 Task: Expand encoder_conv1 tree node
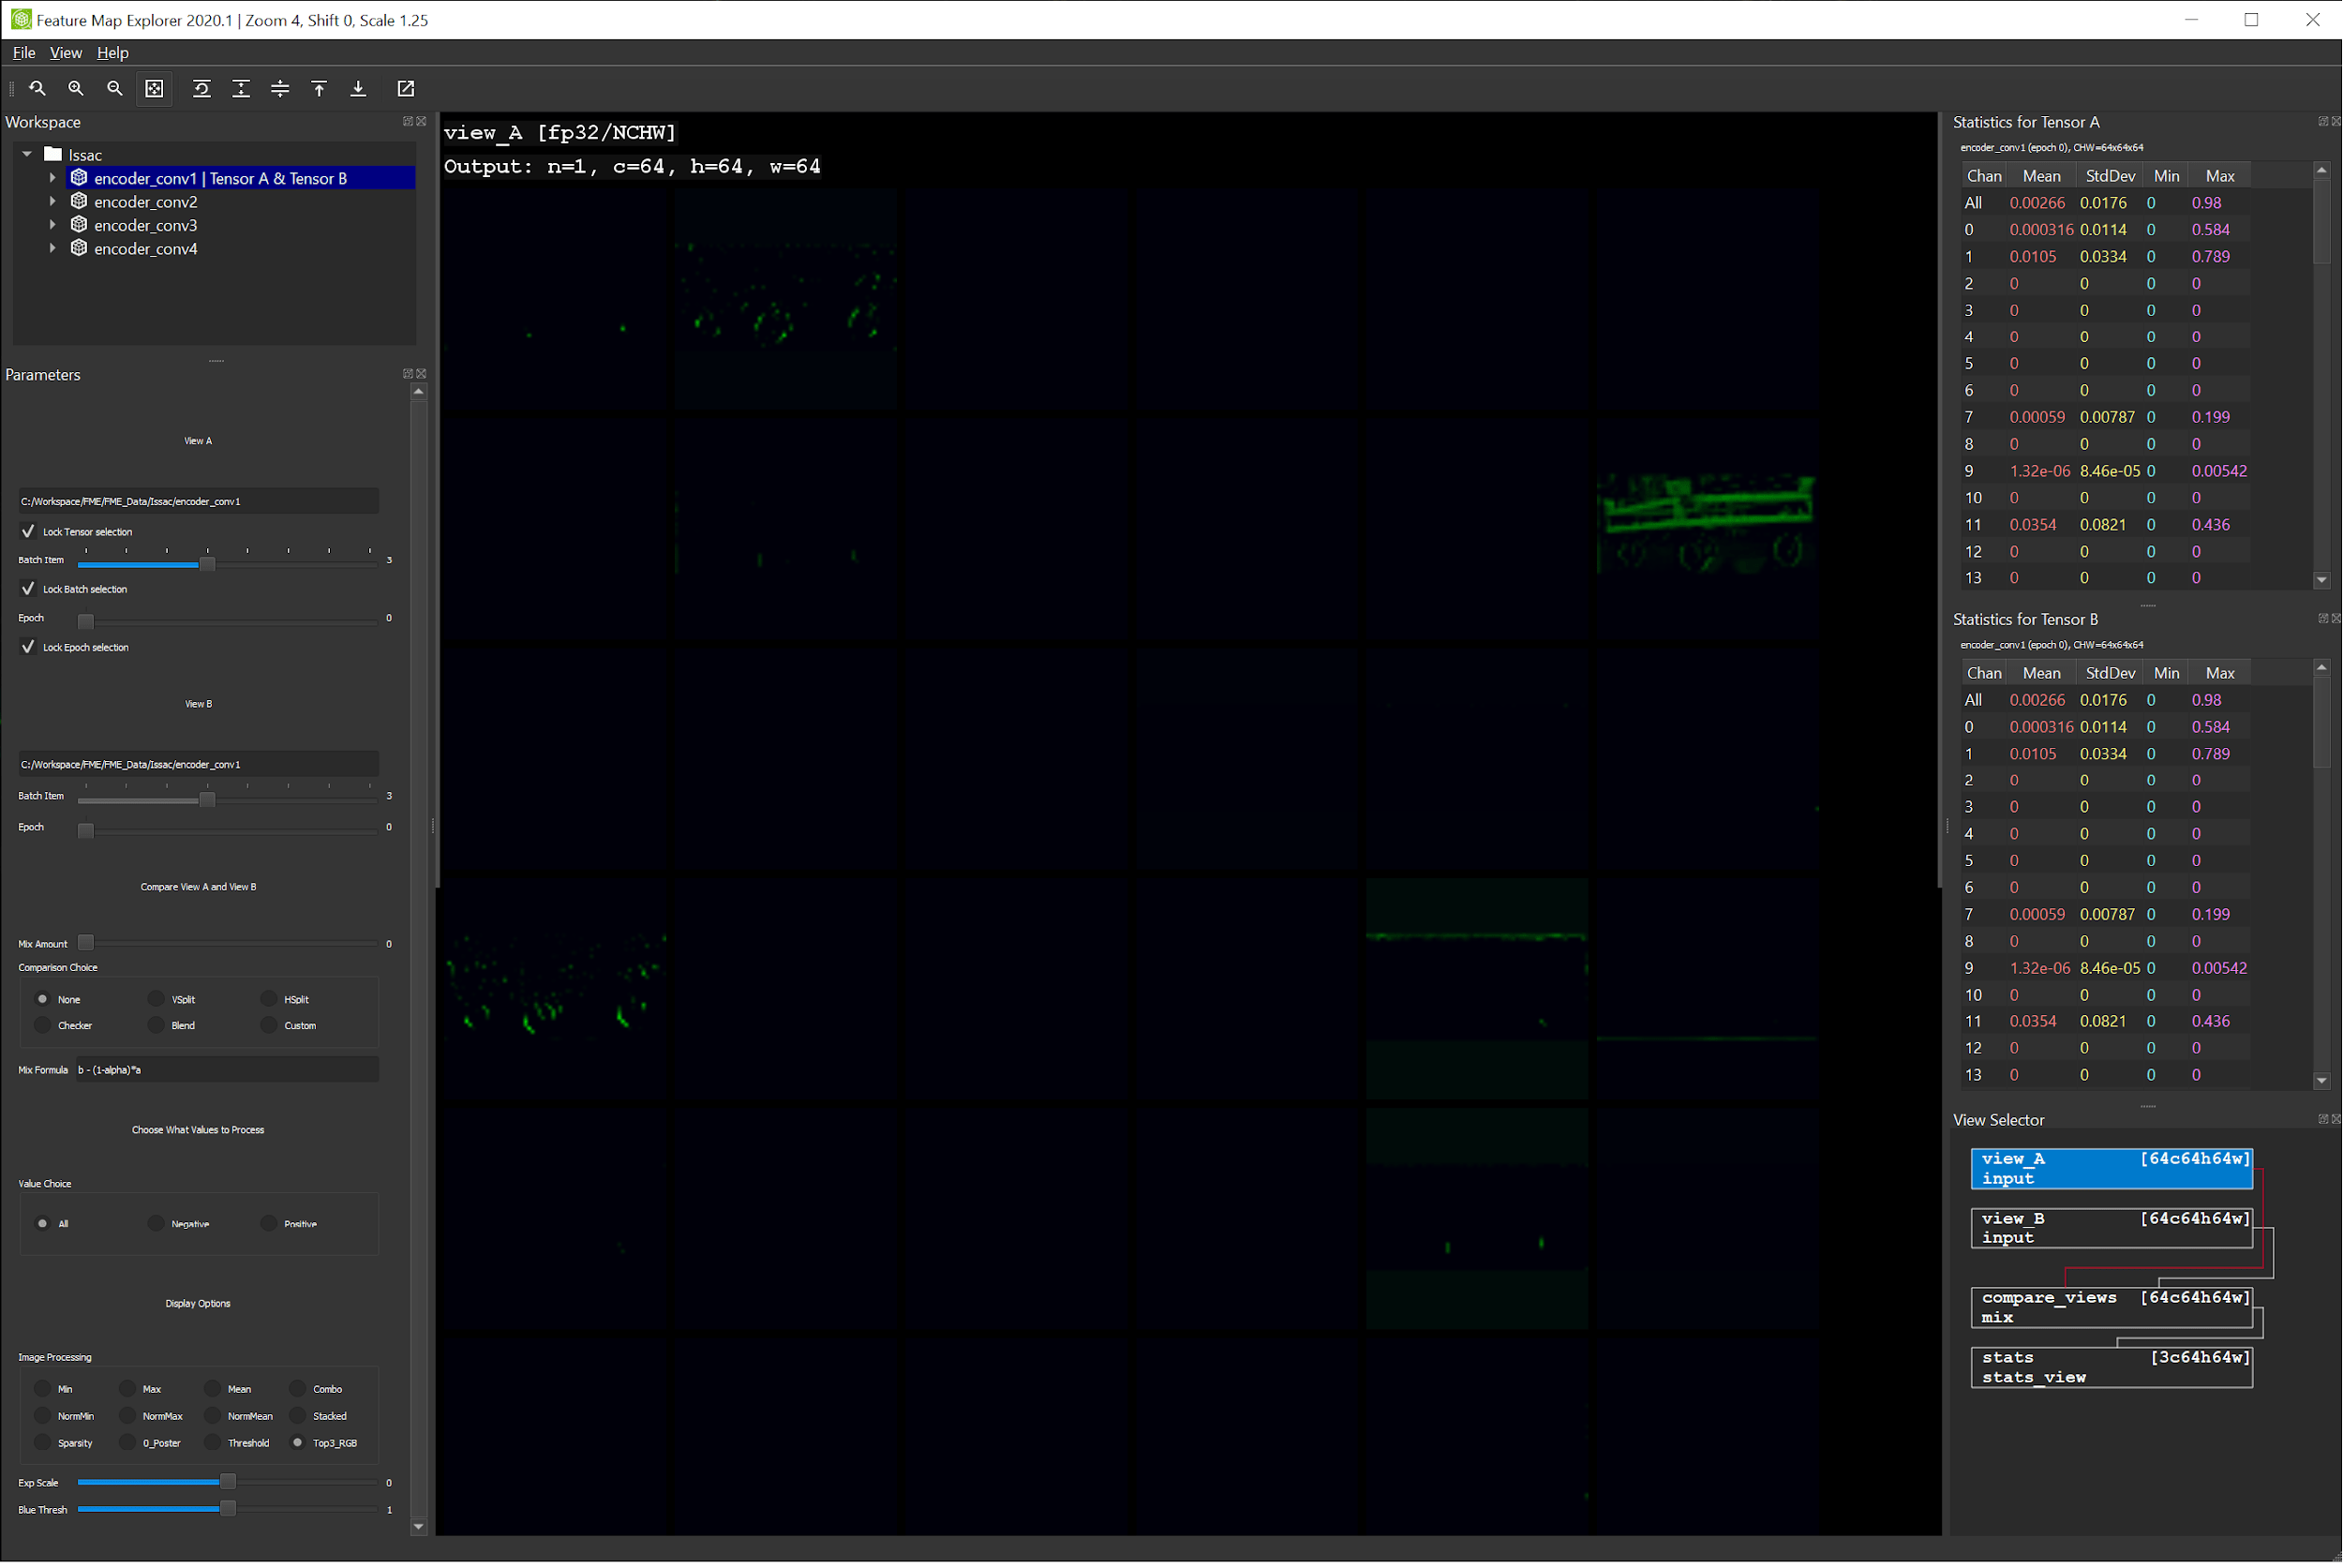53,178
